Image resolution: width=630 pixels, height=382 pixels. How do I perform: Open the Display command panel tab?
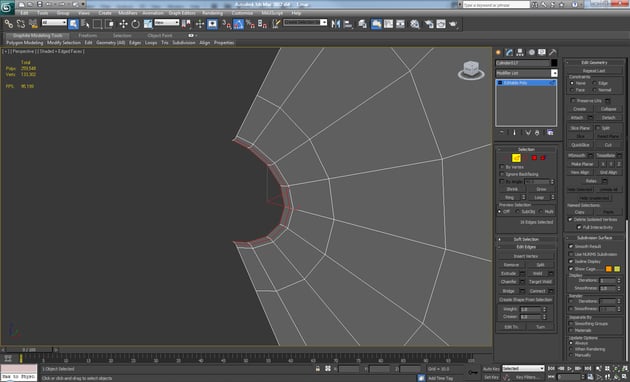coord(542,52)
